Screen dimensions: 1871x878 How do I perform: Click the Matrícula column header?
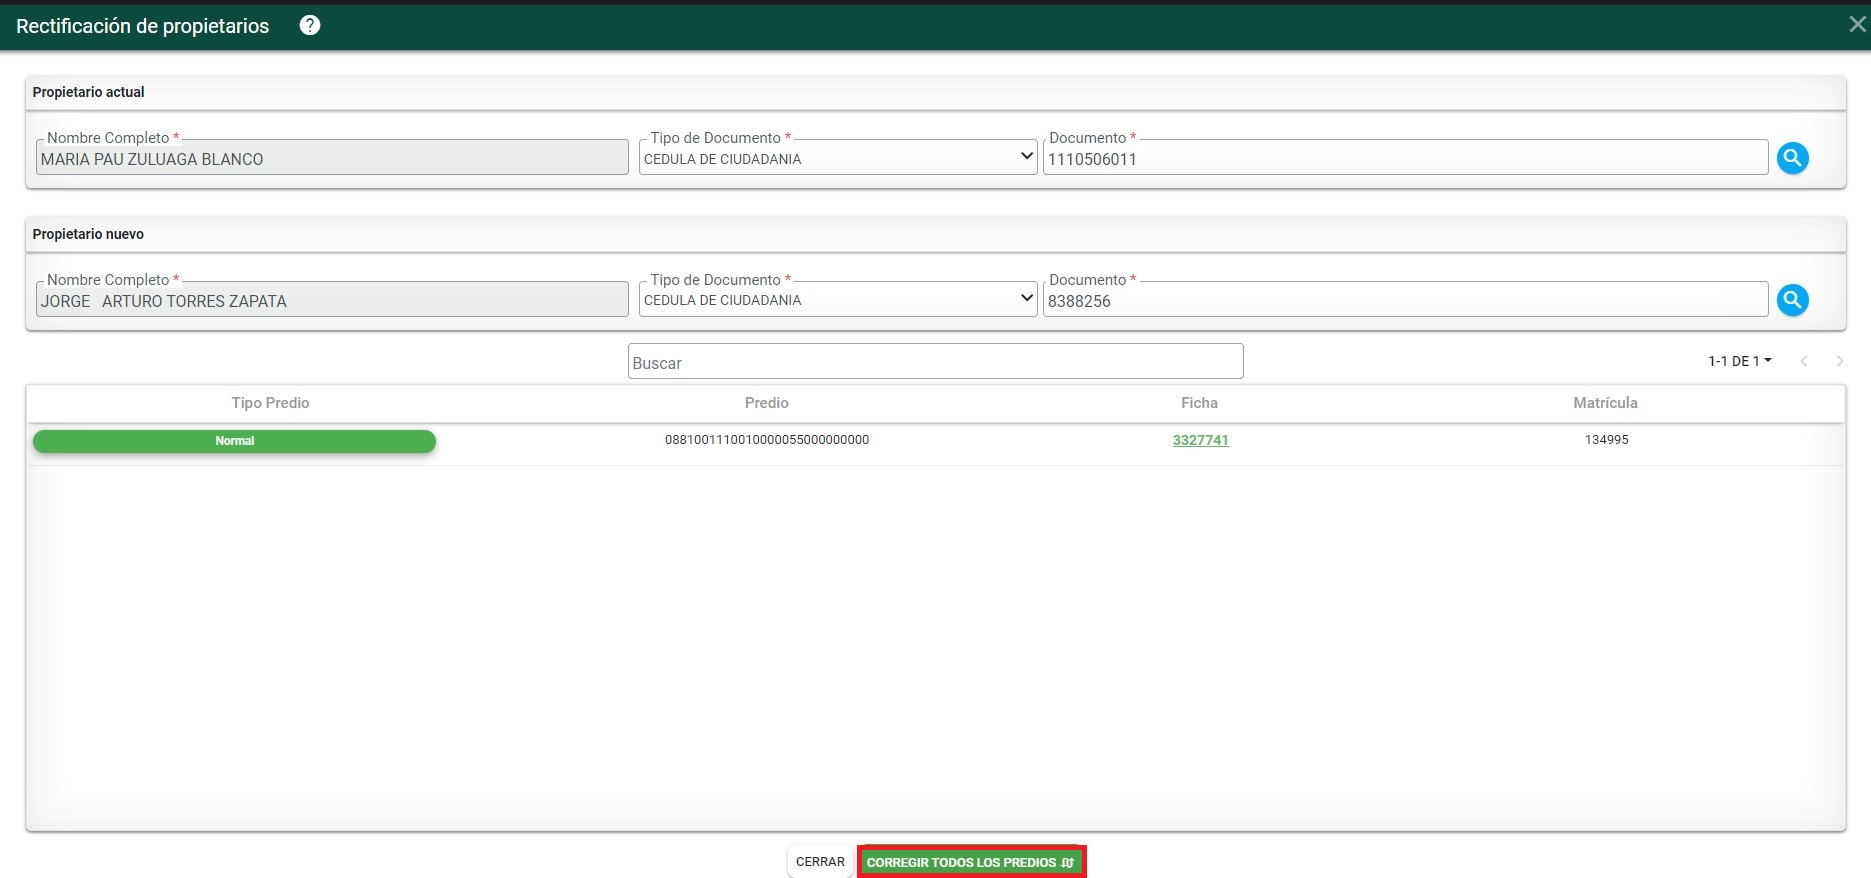(x=1604, y=403)
